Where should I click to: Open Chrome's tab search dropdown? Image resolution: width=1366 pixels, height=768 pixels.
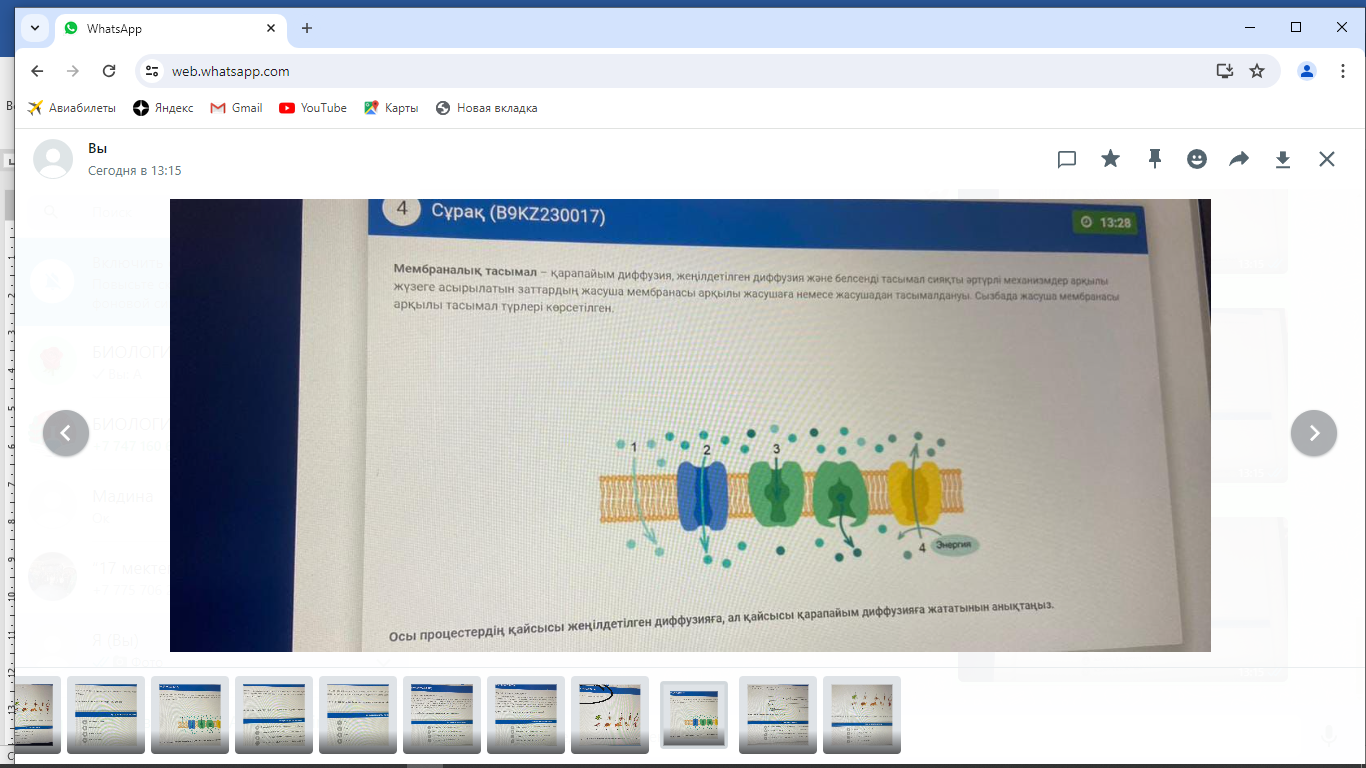35,28
